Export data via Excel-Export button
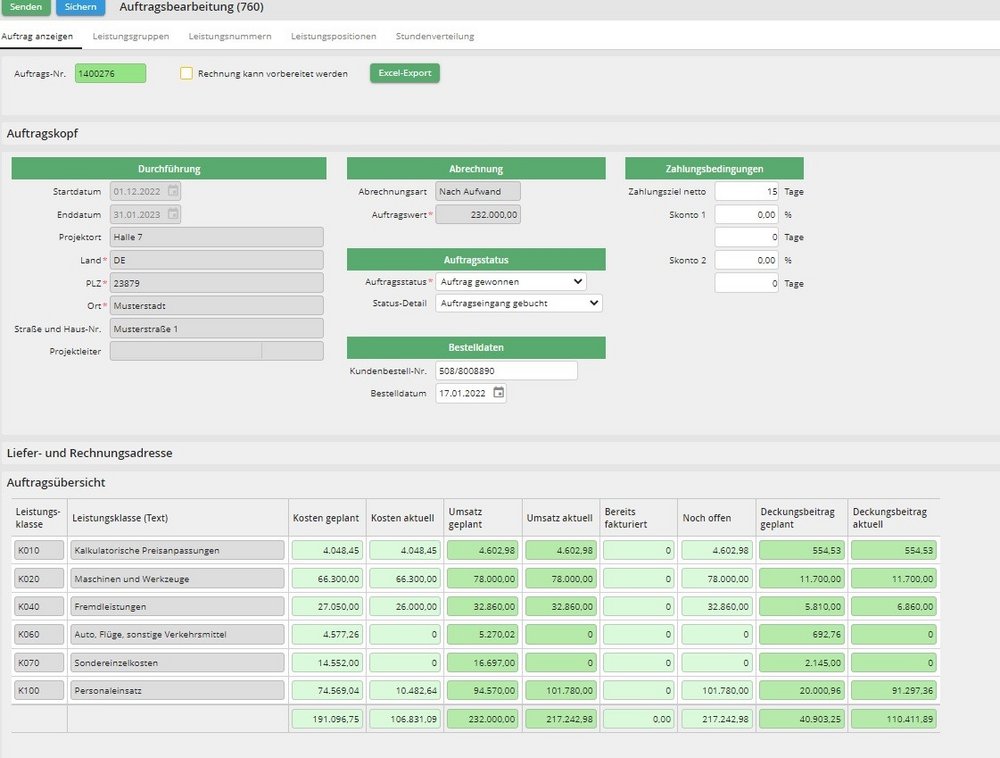The width and height of the screenshot is (1000, 758). click(x=405, y=73)
